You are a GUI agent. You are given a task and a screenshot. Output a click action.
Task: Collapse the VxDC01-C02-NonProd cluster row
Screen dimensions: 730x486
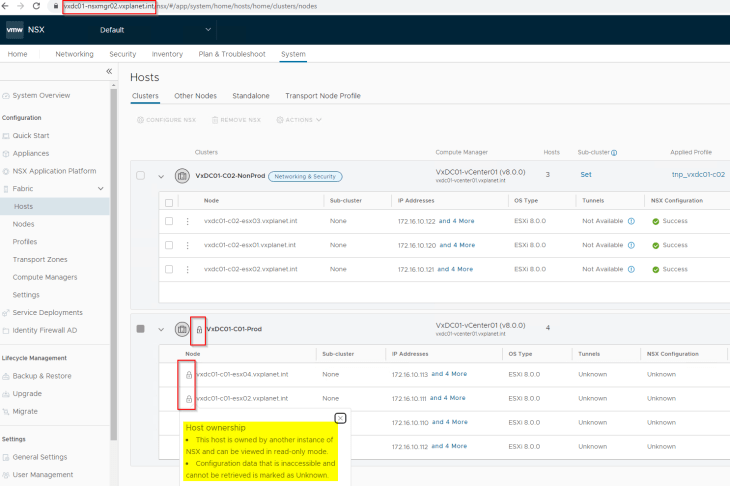tap(161, 176)
